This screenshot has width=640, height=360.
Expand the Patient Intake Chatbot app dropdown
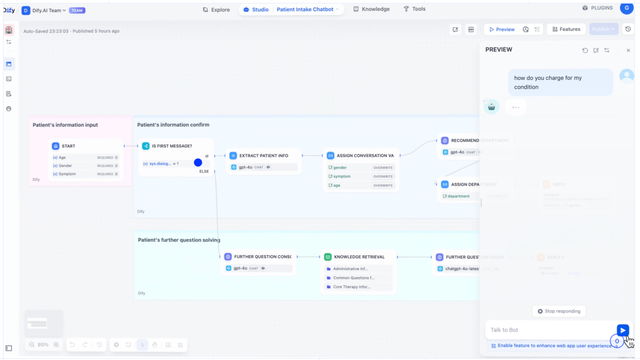point(337,9)
